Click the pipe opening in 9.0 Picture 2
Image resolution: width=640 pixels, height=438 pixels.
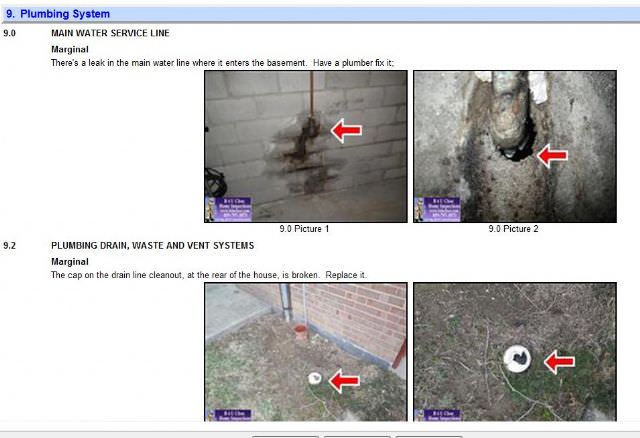pyautogui.click(x=512, y=150)
